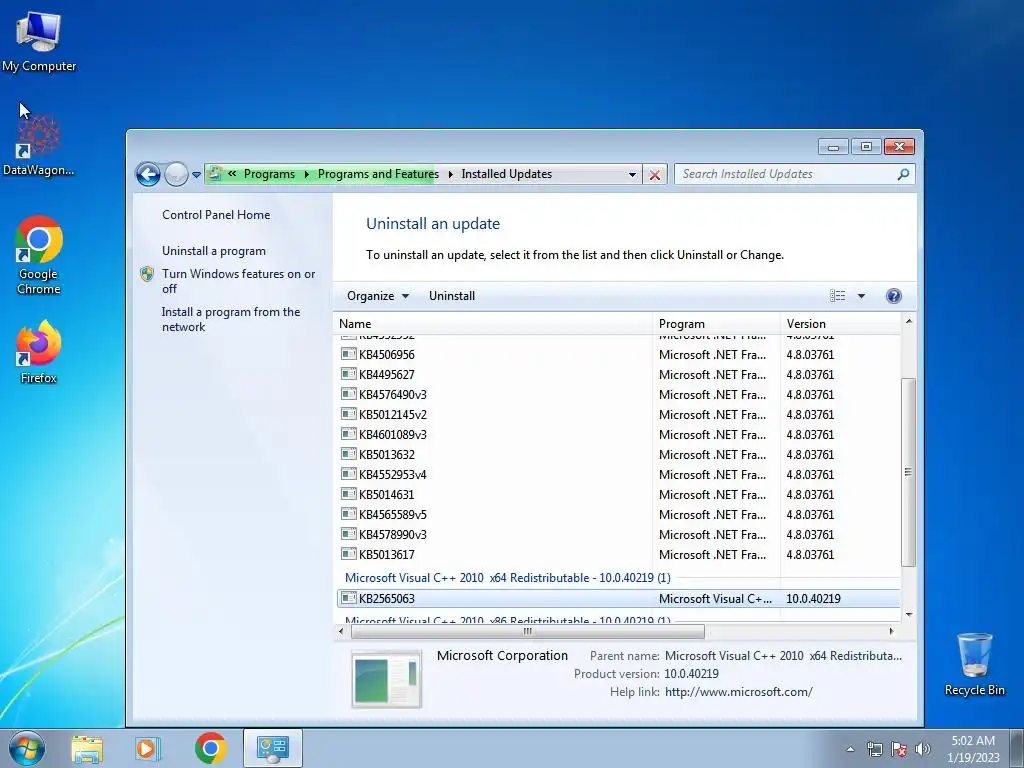The image size is (1024, 768).
Task: Click the search magnifier icon
Action: 903,174
